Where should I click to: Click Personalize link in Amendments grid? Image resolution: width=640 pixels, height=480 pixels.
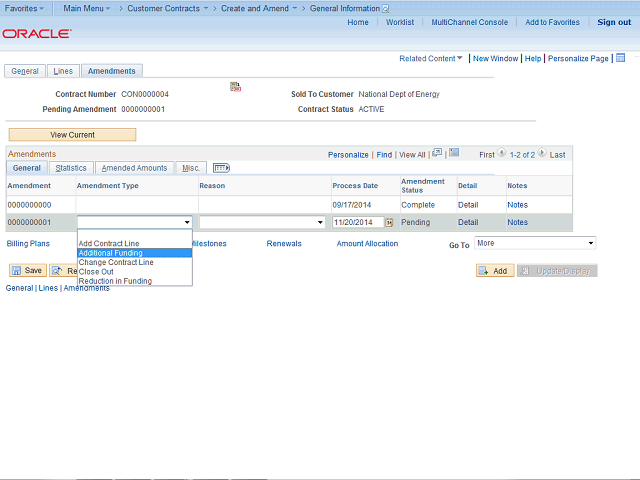(348, 155)
